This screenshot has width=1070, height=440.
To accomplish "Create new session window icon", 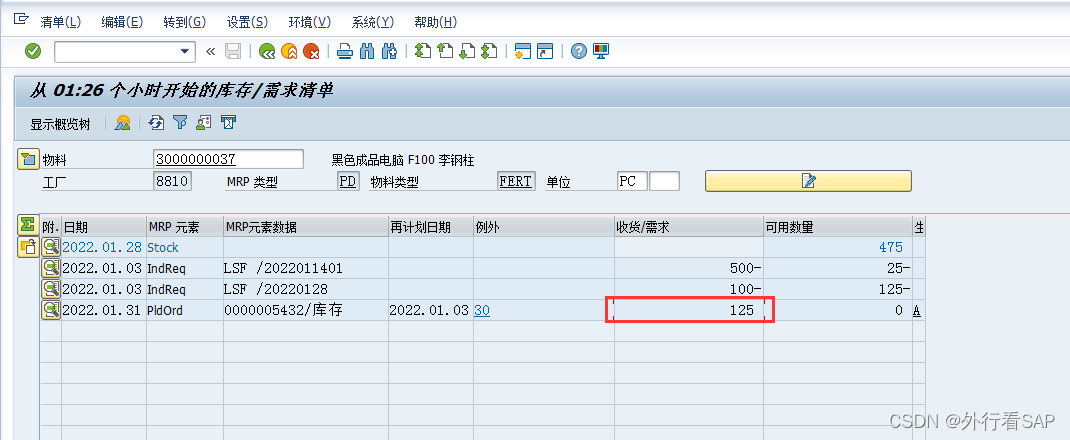I will pyautogui.click(x=523, y=51).
